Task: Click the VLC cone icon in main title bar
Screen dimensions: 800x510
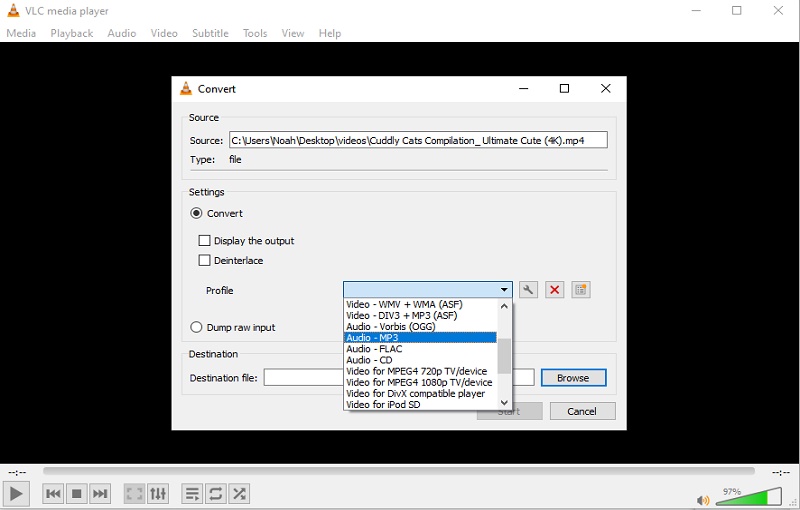Action: [13, 10]
